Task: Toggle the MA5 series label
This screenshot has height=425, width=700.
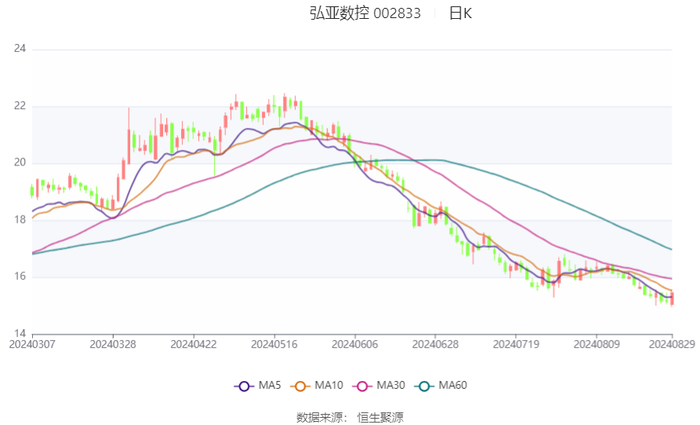Action: pyautogui.click(x=270, y=386)
